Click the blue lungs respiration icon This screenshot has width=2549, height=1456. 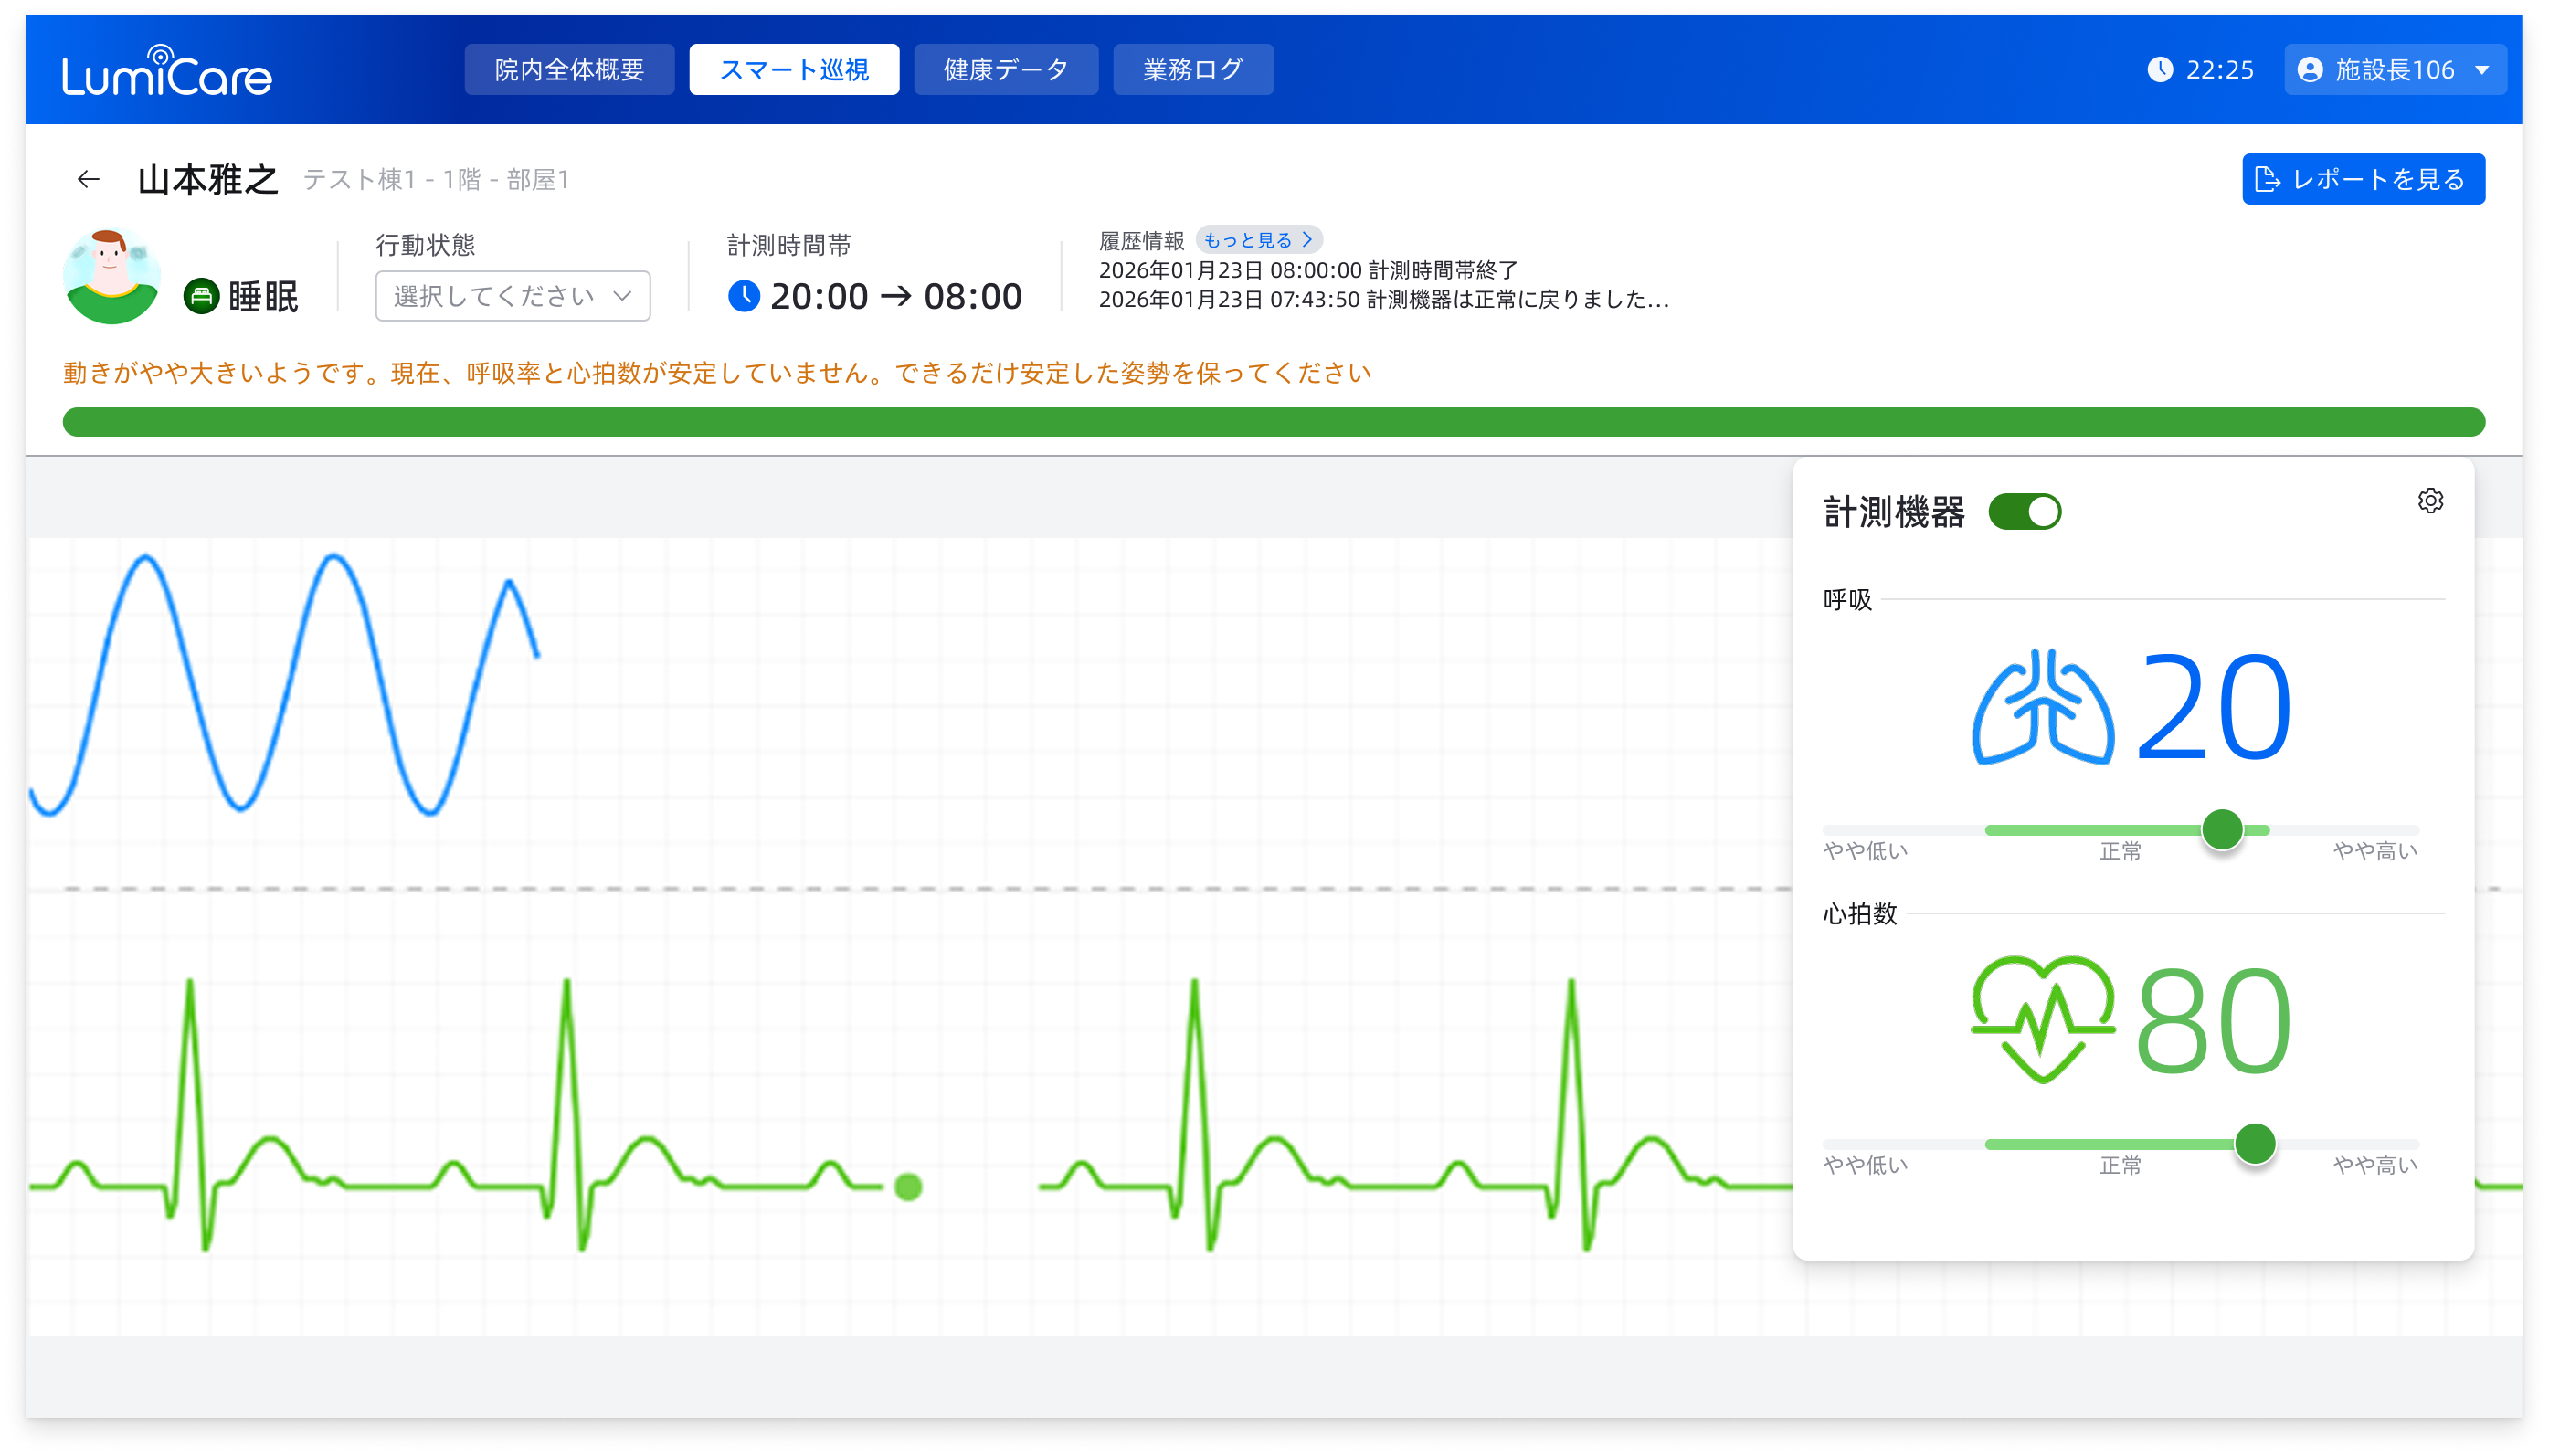[x=2042, y=707]
